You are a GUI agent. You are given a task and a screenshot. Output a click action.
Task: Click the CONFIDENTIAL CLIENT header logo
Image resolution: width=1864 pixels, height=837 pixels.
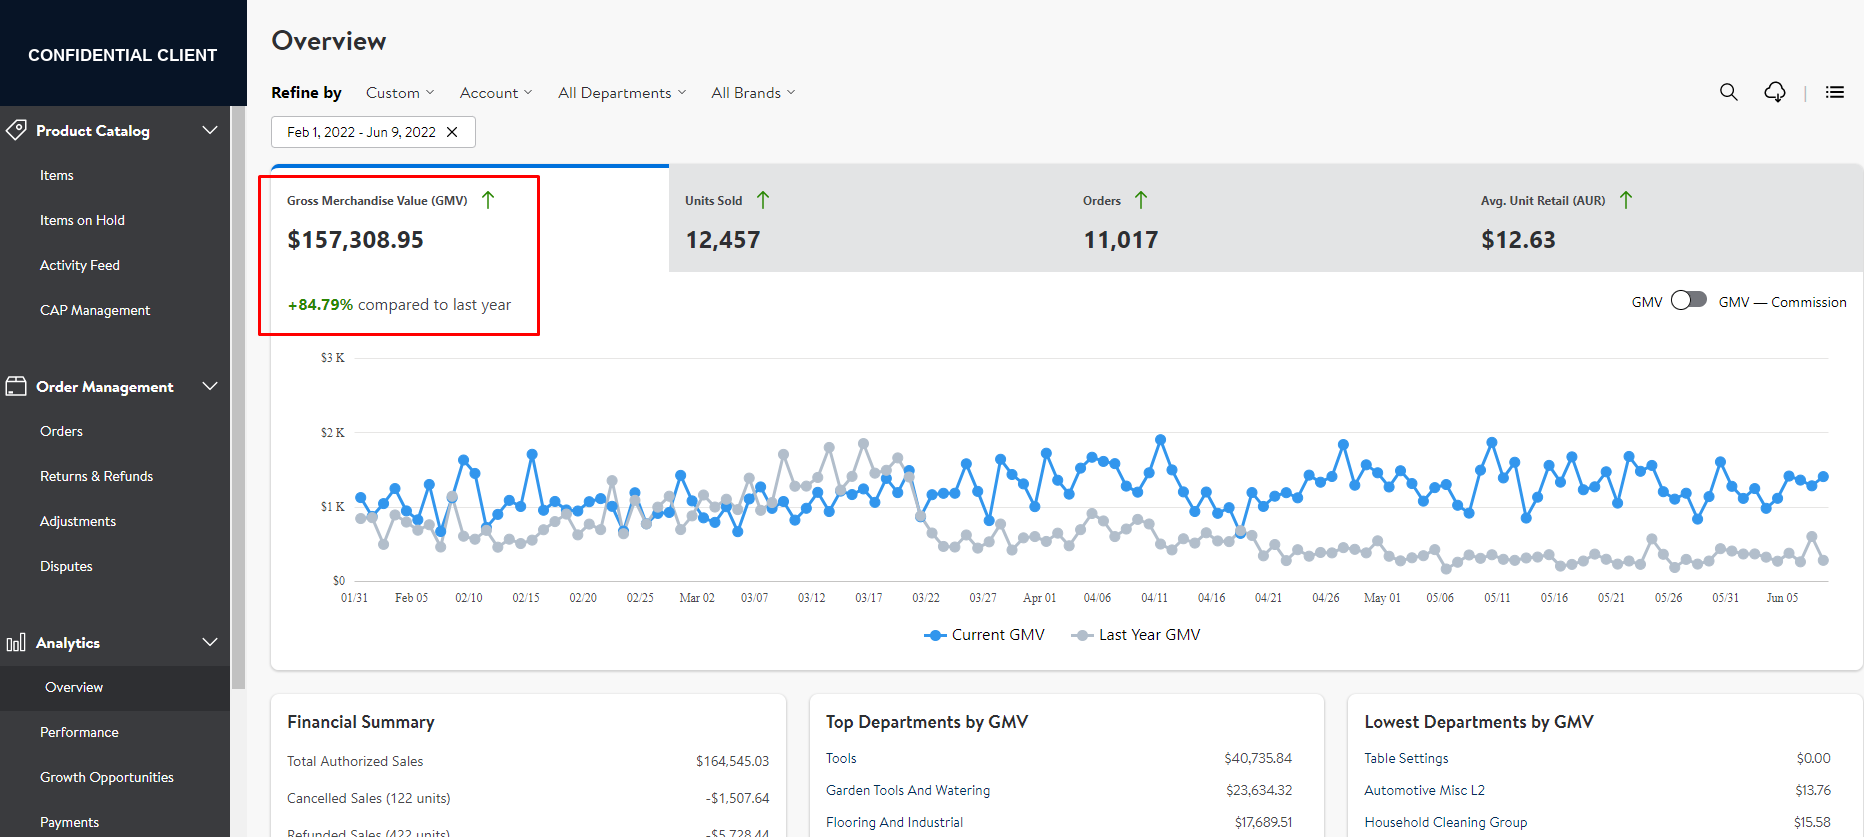click(x=122, y=55)
